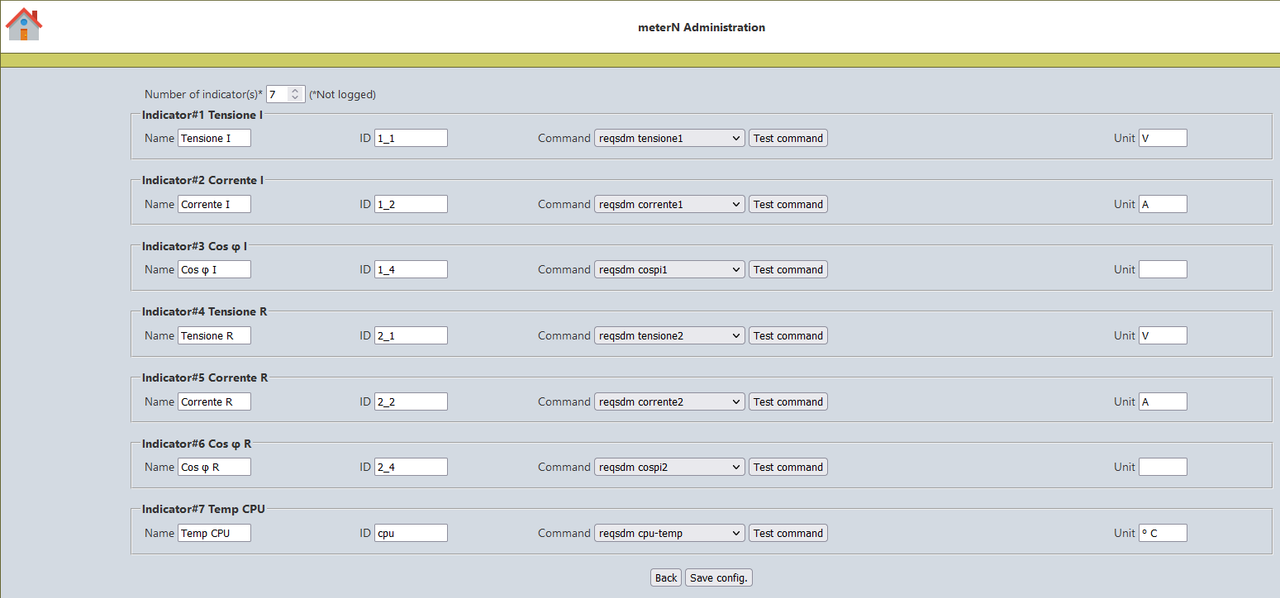
Task: Select the ID field with 2_2
Action: [411, 402]
